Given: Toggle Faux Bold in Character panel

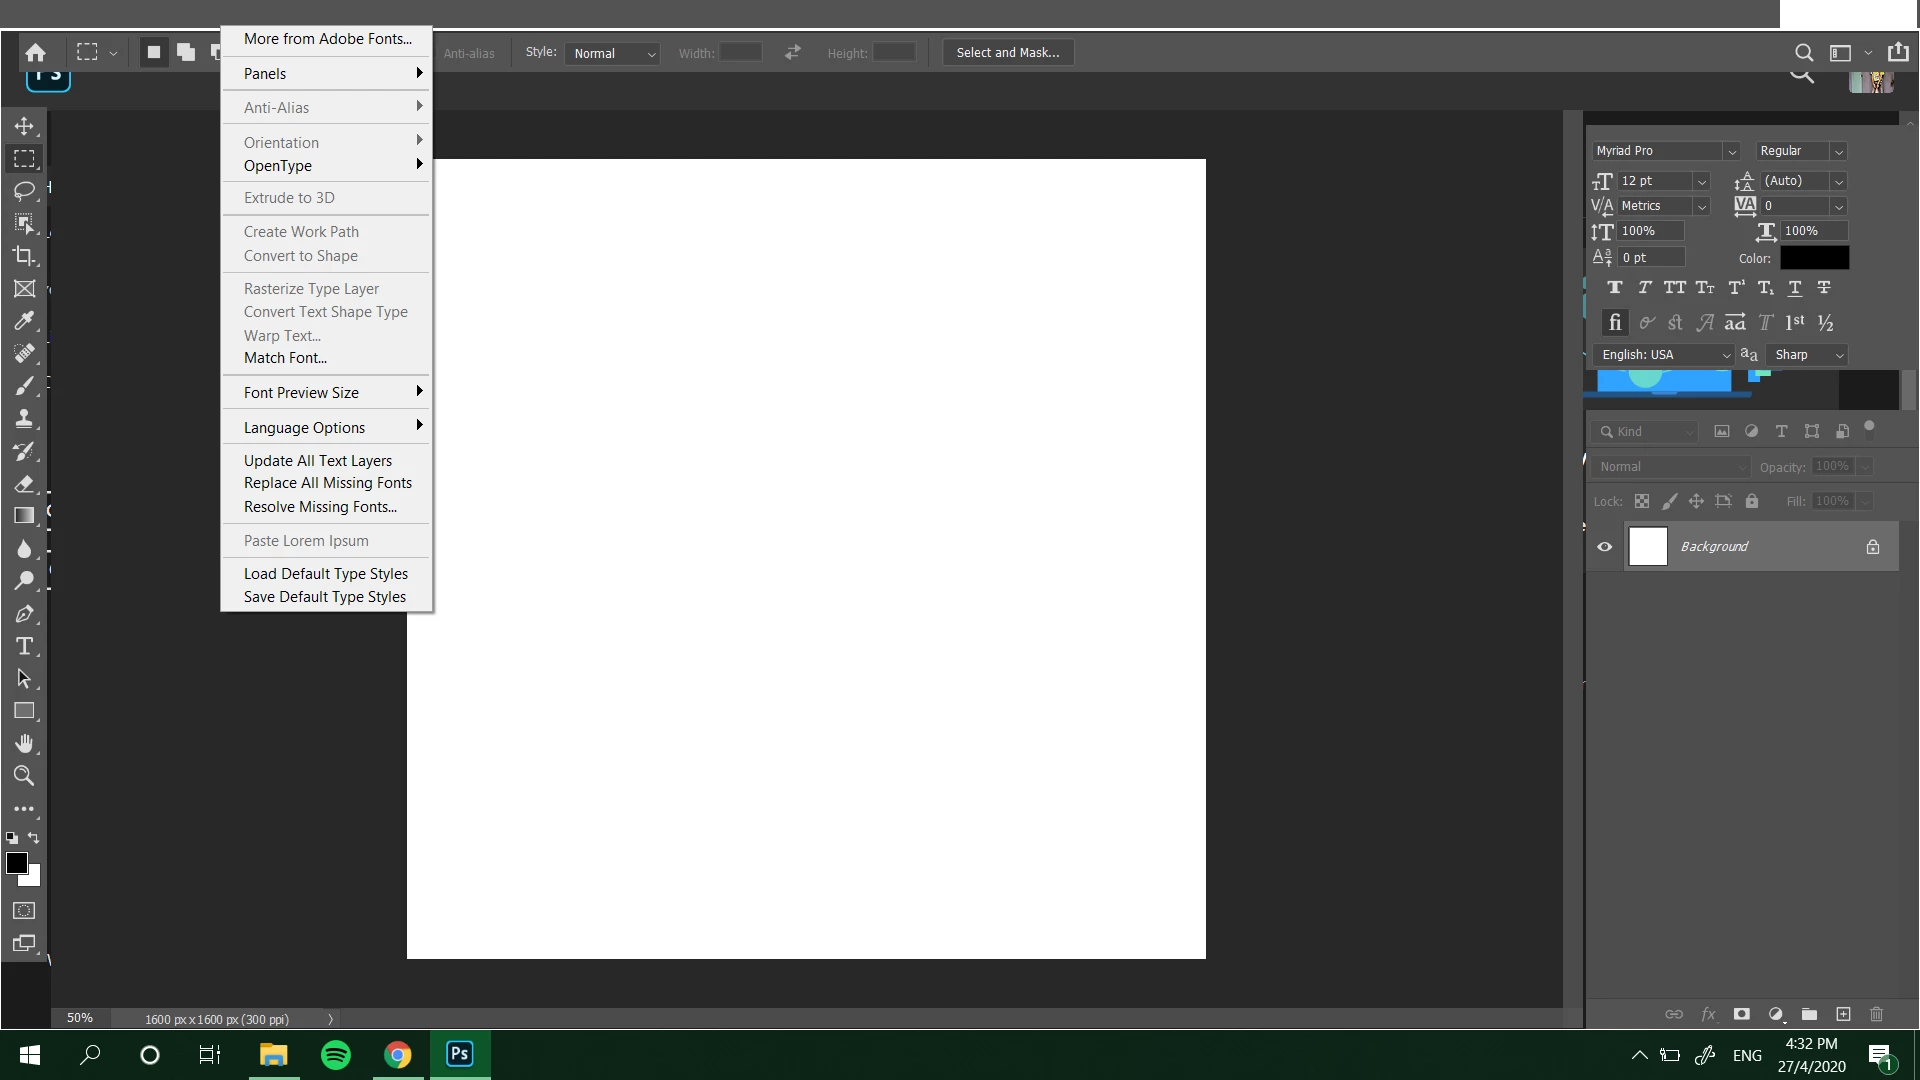Looking at the screenshot, I should click(x=1614, y=288).
